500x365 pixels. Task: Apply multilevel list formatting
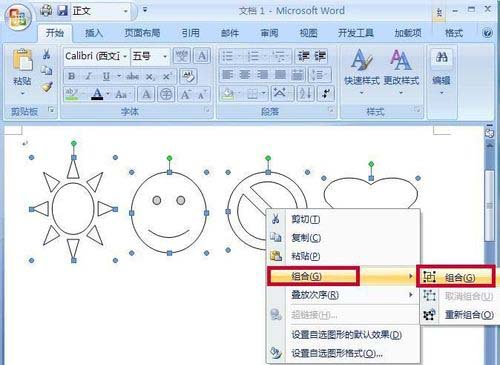(279, 56)
